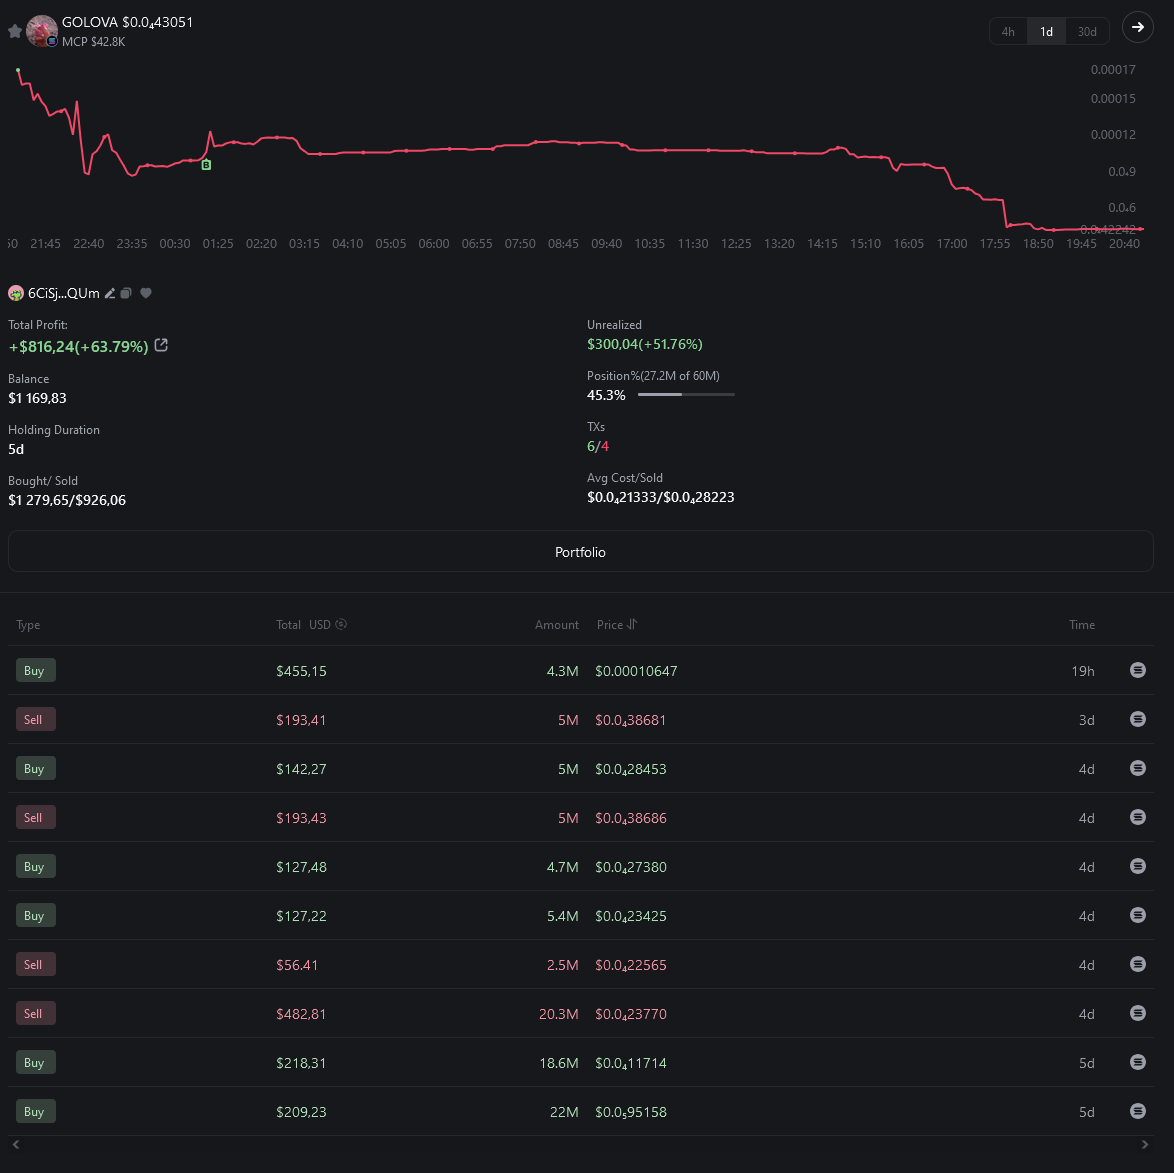Open details icon for $56.41 Sell row
The width and height of the screenshot is (1174, 1173).
pos(1137,964)
